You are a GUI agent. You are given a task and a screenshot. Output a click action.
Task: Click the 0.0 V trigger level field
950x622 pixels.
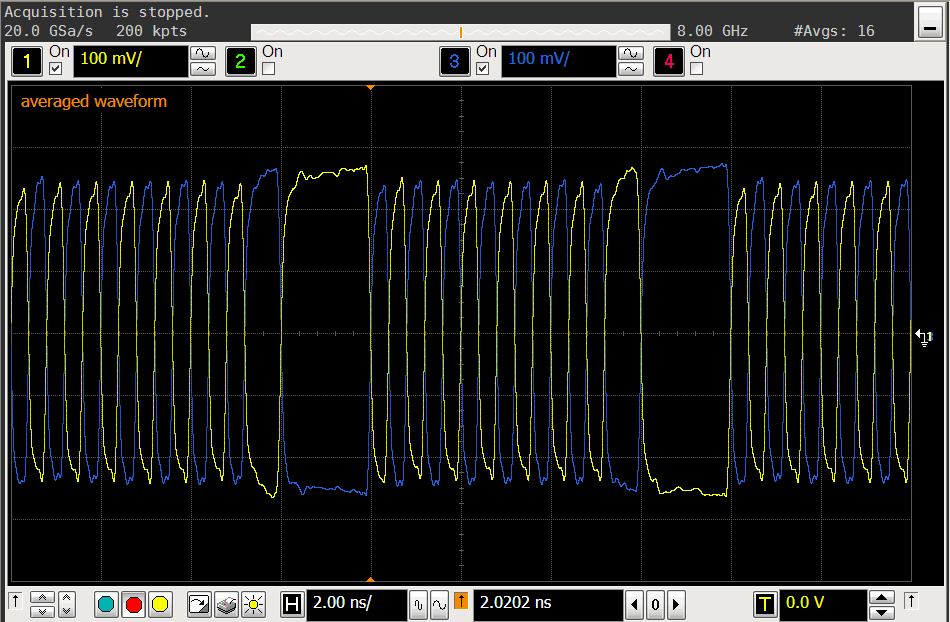[821, 604]
